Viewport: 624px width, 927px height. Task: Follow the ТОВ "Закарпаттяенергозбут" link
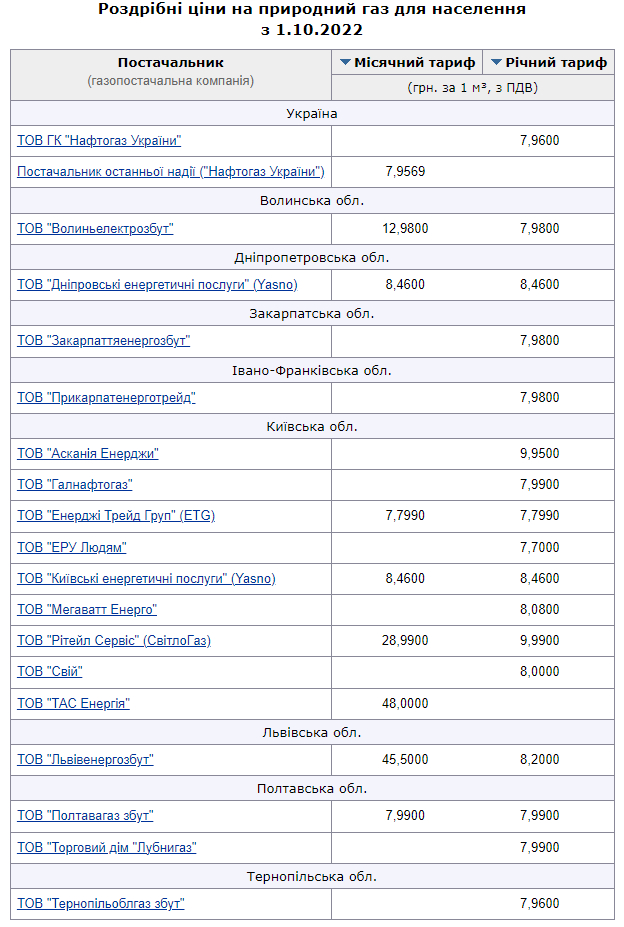pos(103,341)
